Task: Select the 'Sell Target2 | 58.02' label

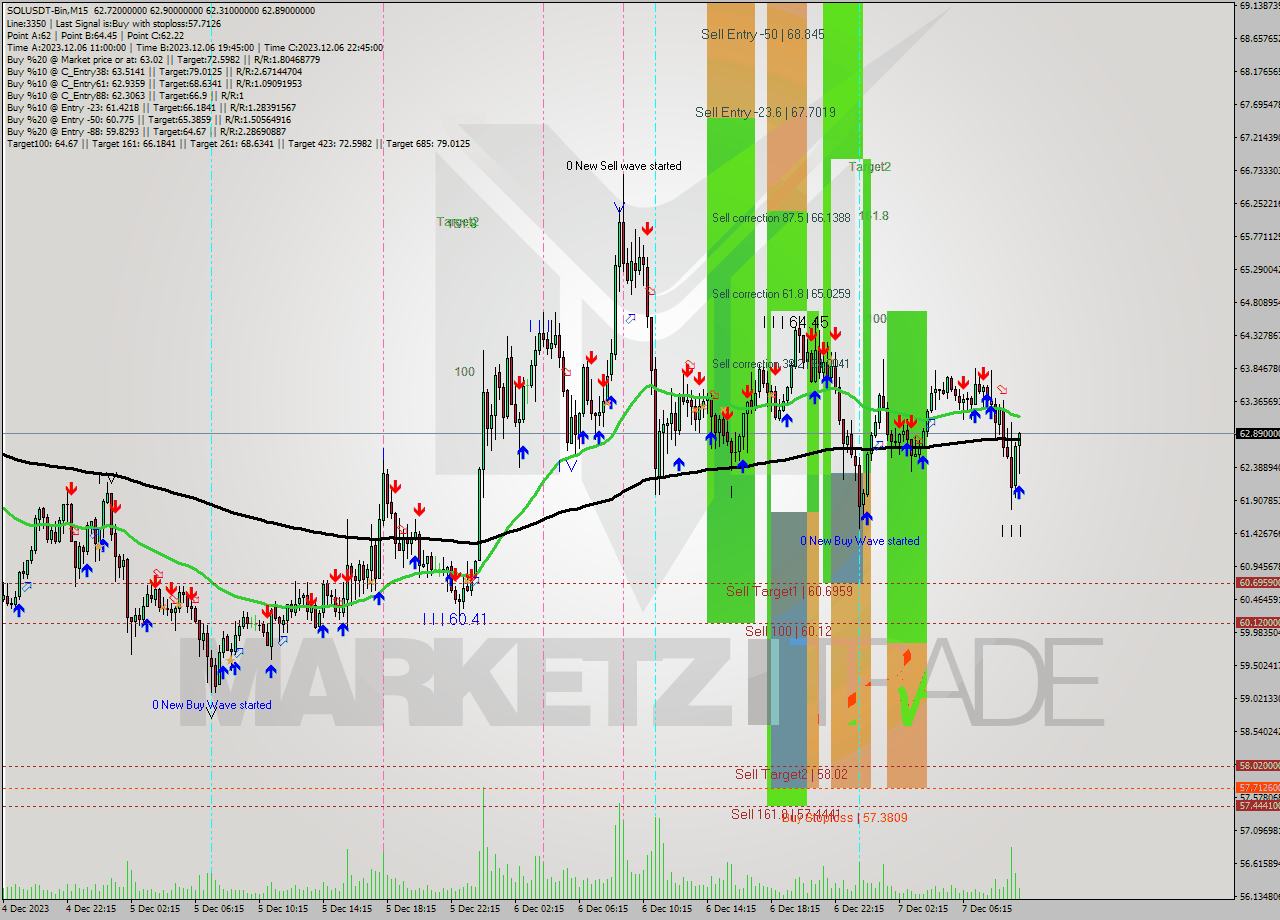Action: coord(791,774)
